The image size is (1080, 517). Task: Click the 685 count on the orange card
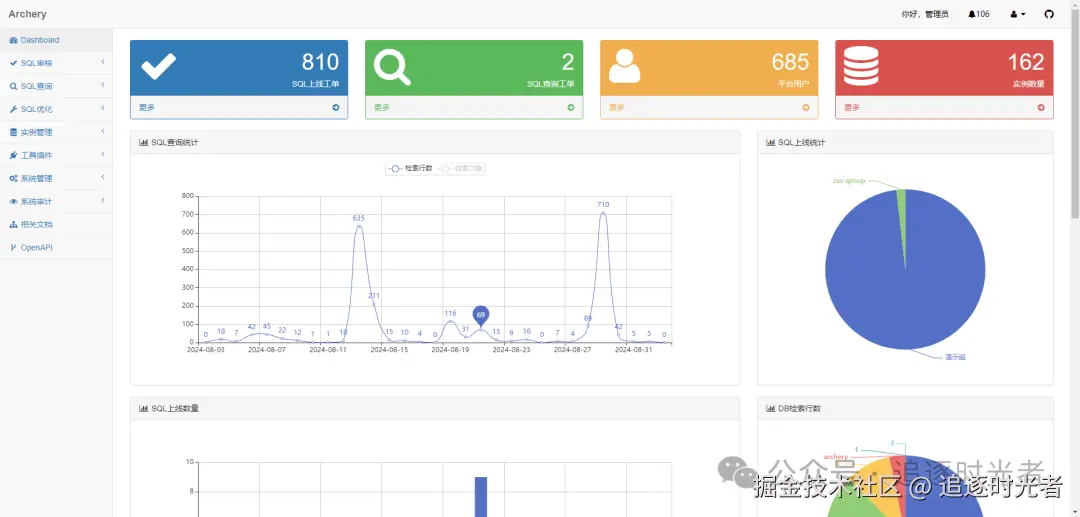pos(790,62)
